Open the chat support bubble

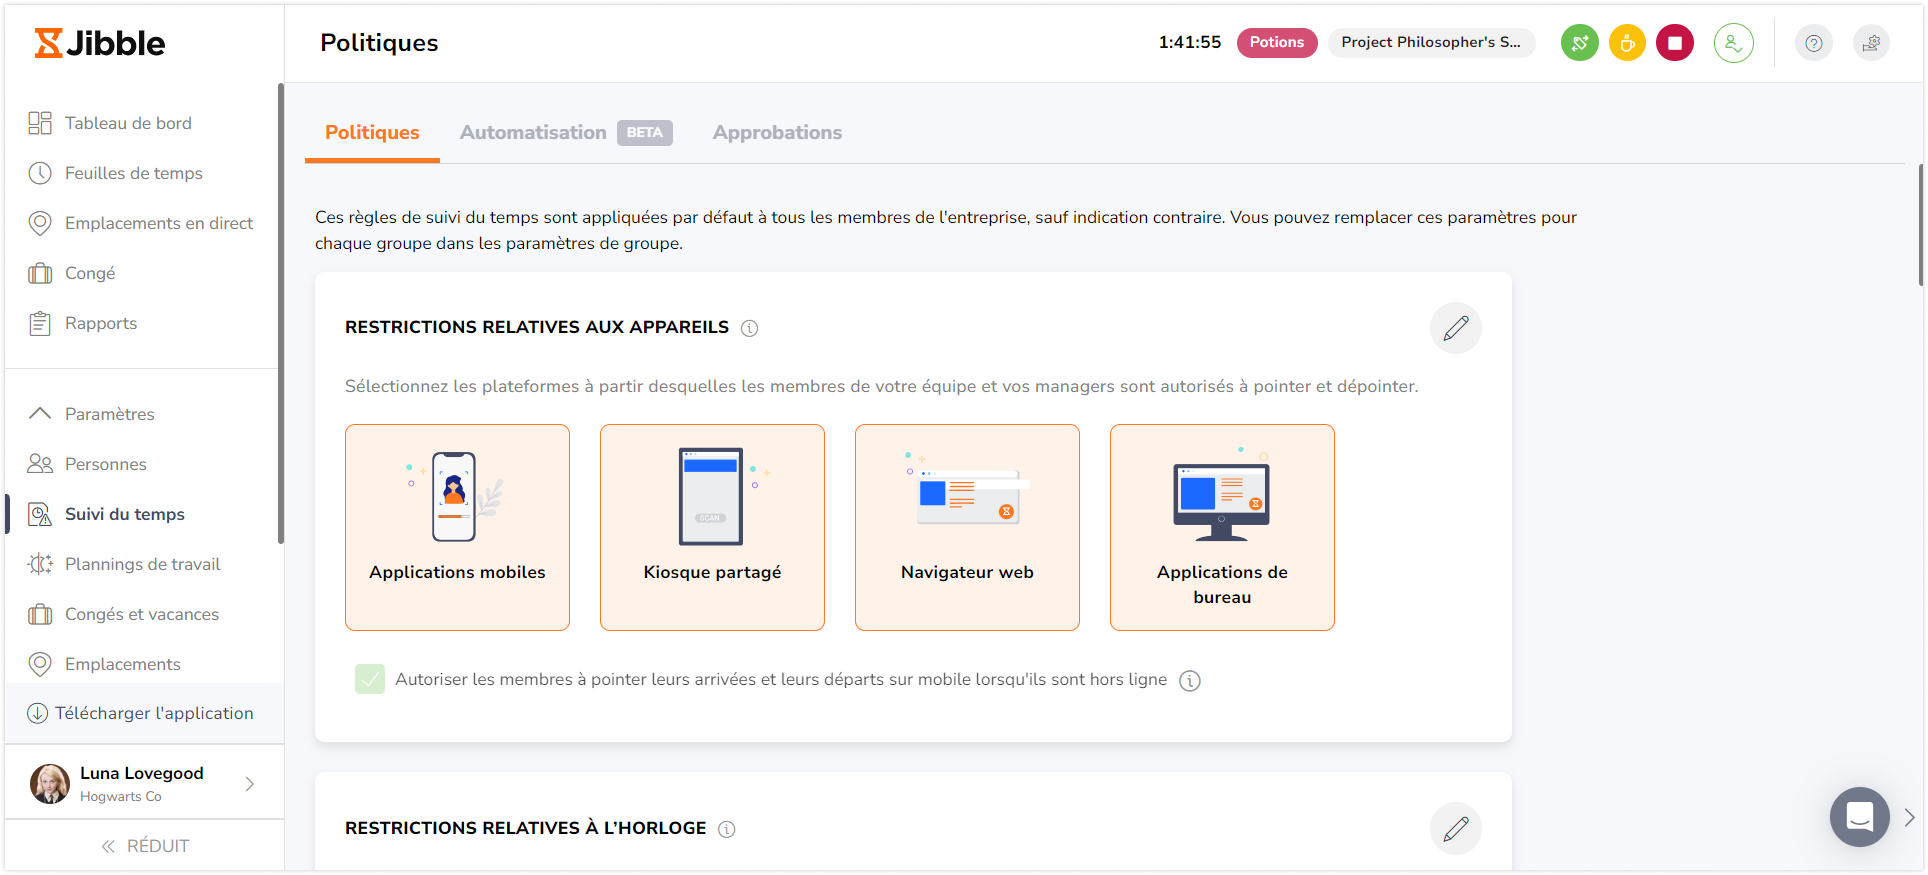(x=1859, y=817)
